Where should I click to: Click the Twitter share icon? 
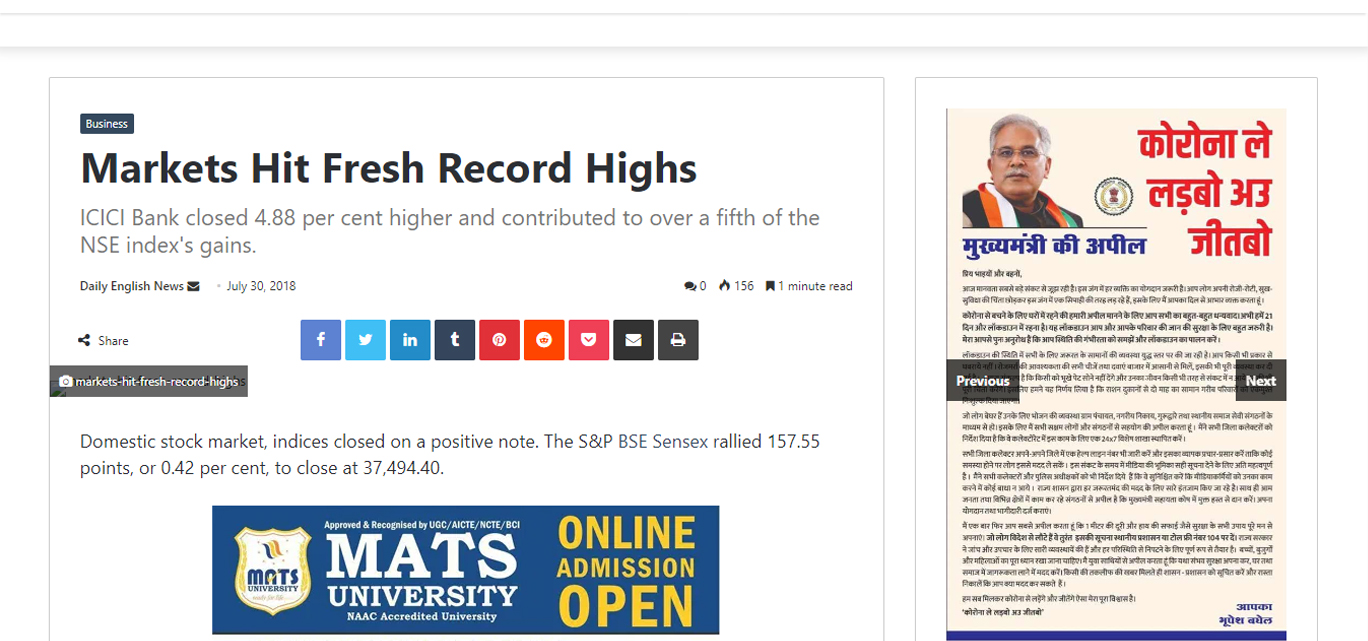[365, 340]
